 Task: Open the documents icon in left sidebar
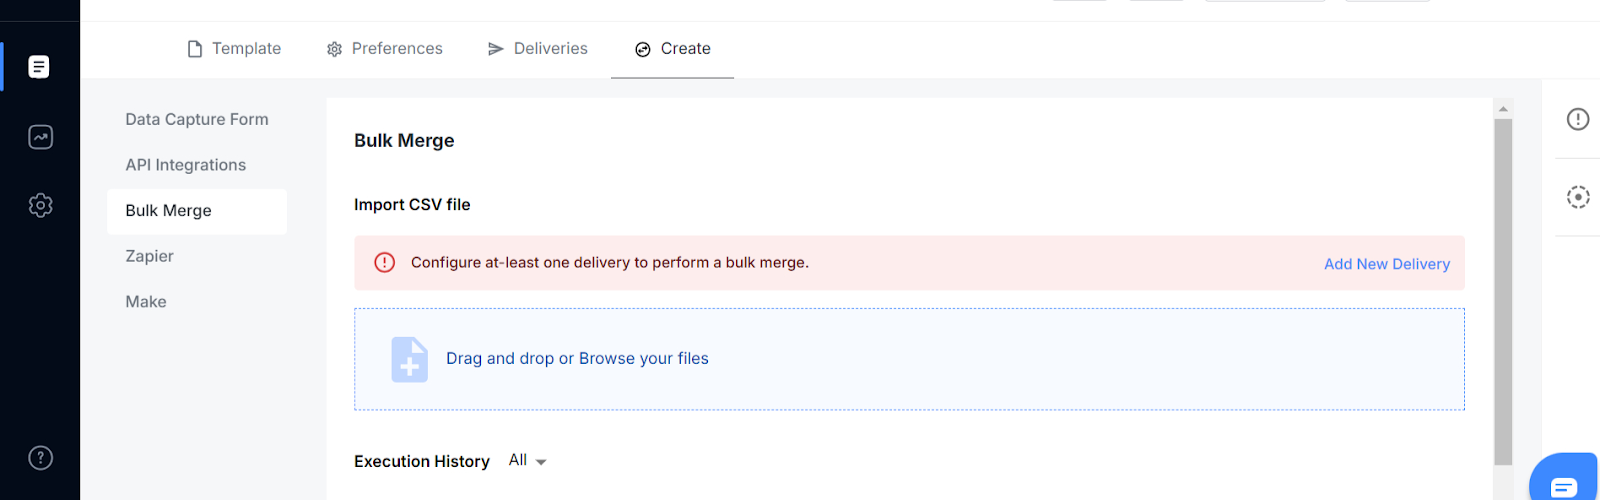pyautogui.click(x=39, y=67)
